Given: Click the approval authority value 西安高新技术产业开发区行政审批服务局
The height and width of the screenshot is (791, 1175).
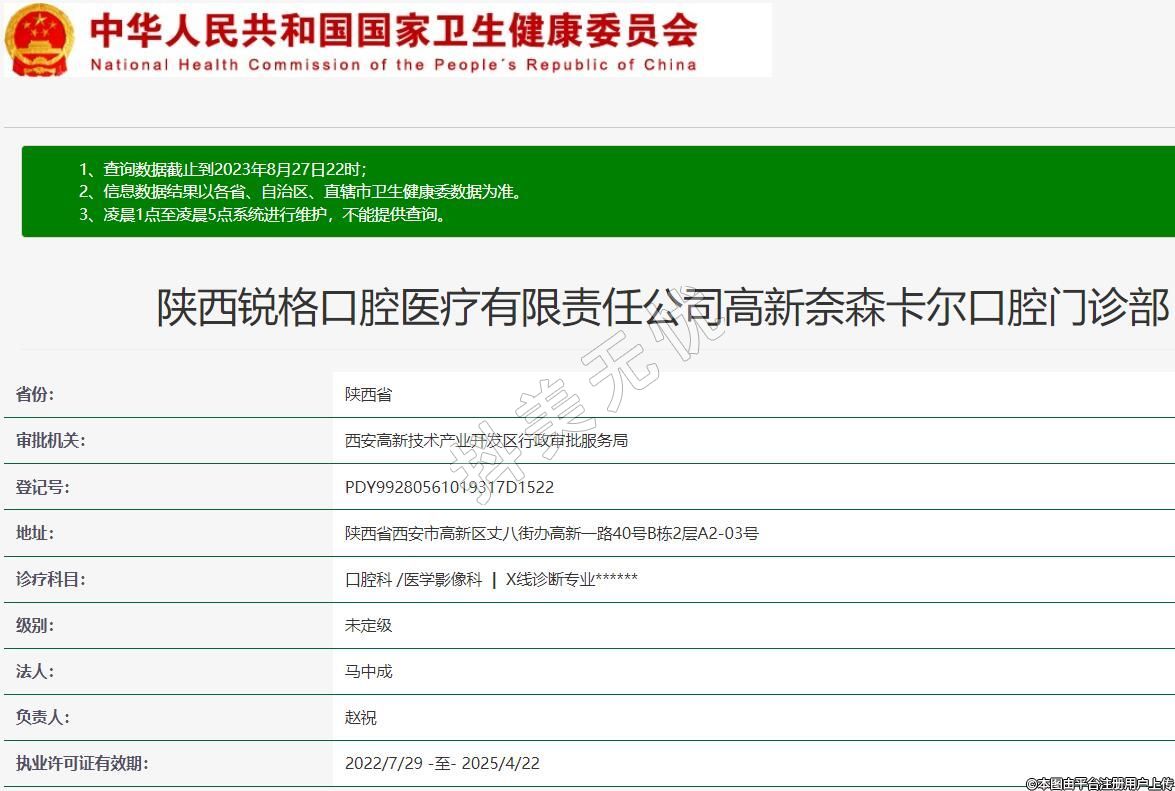Looking at the screenshot, I should point(486,440).
